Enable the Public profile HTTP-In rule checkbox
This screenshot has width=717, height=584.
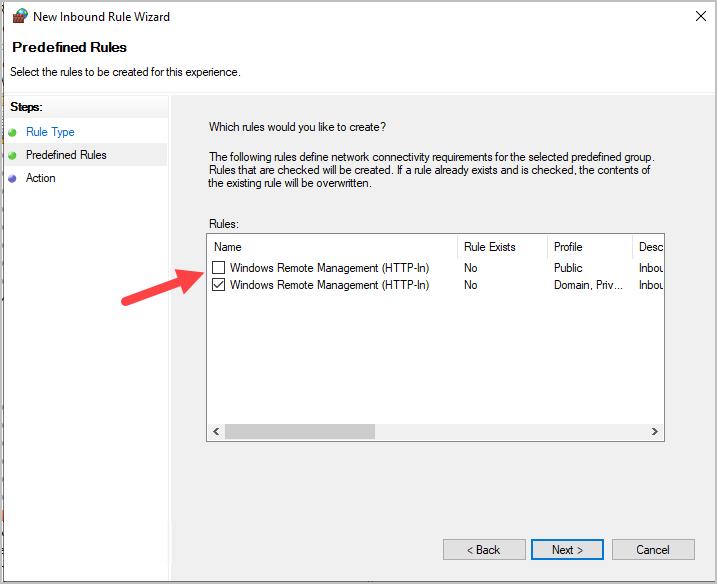click(219, 267)
